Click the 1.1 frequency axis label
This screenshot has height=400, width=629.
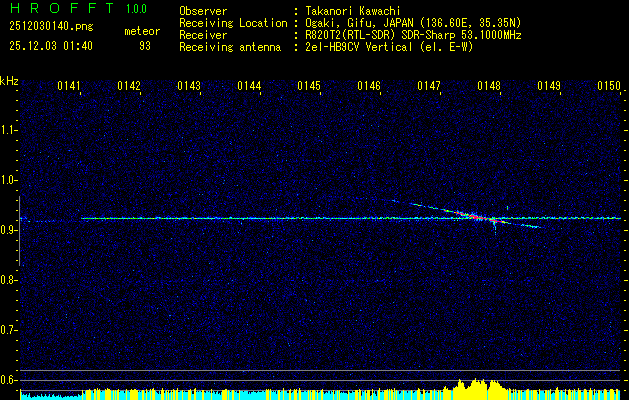tap(9, 130)
